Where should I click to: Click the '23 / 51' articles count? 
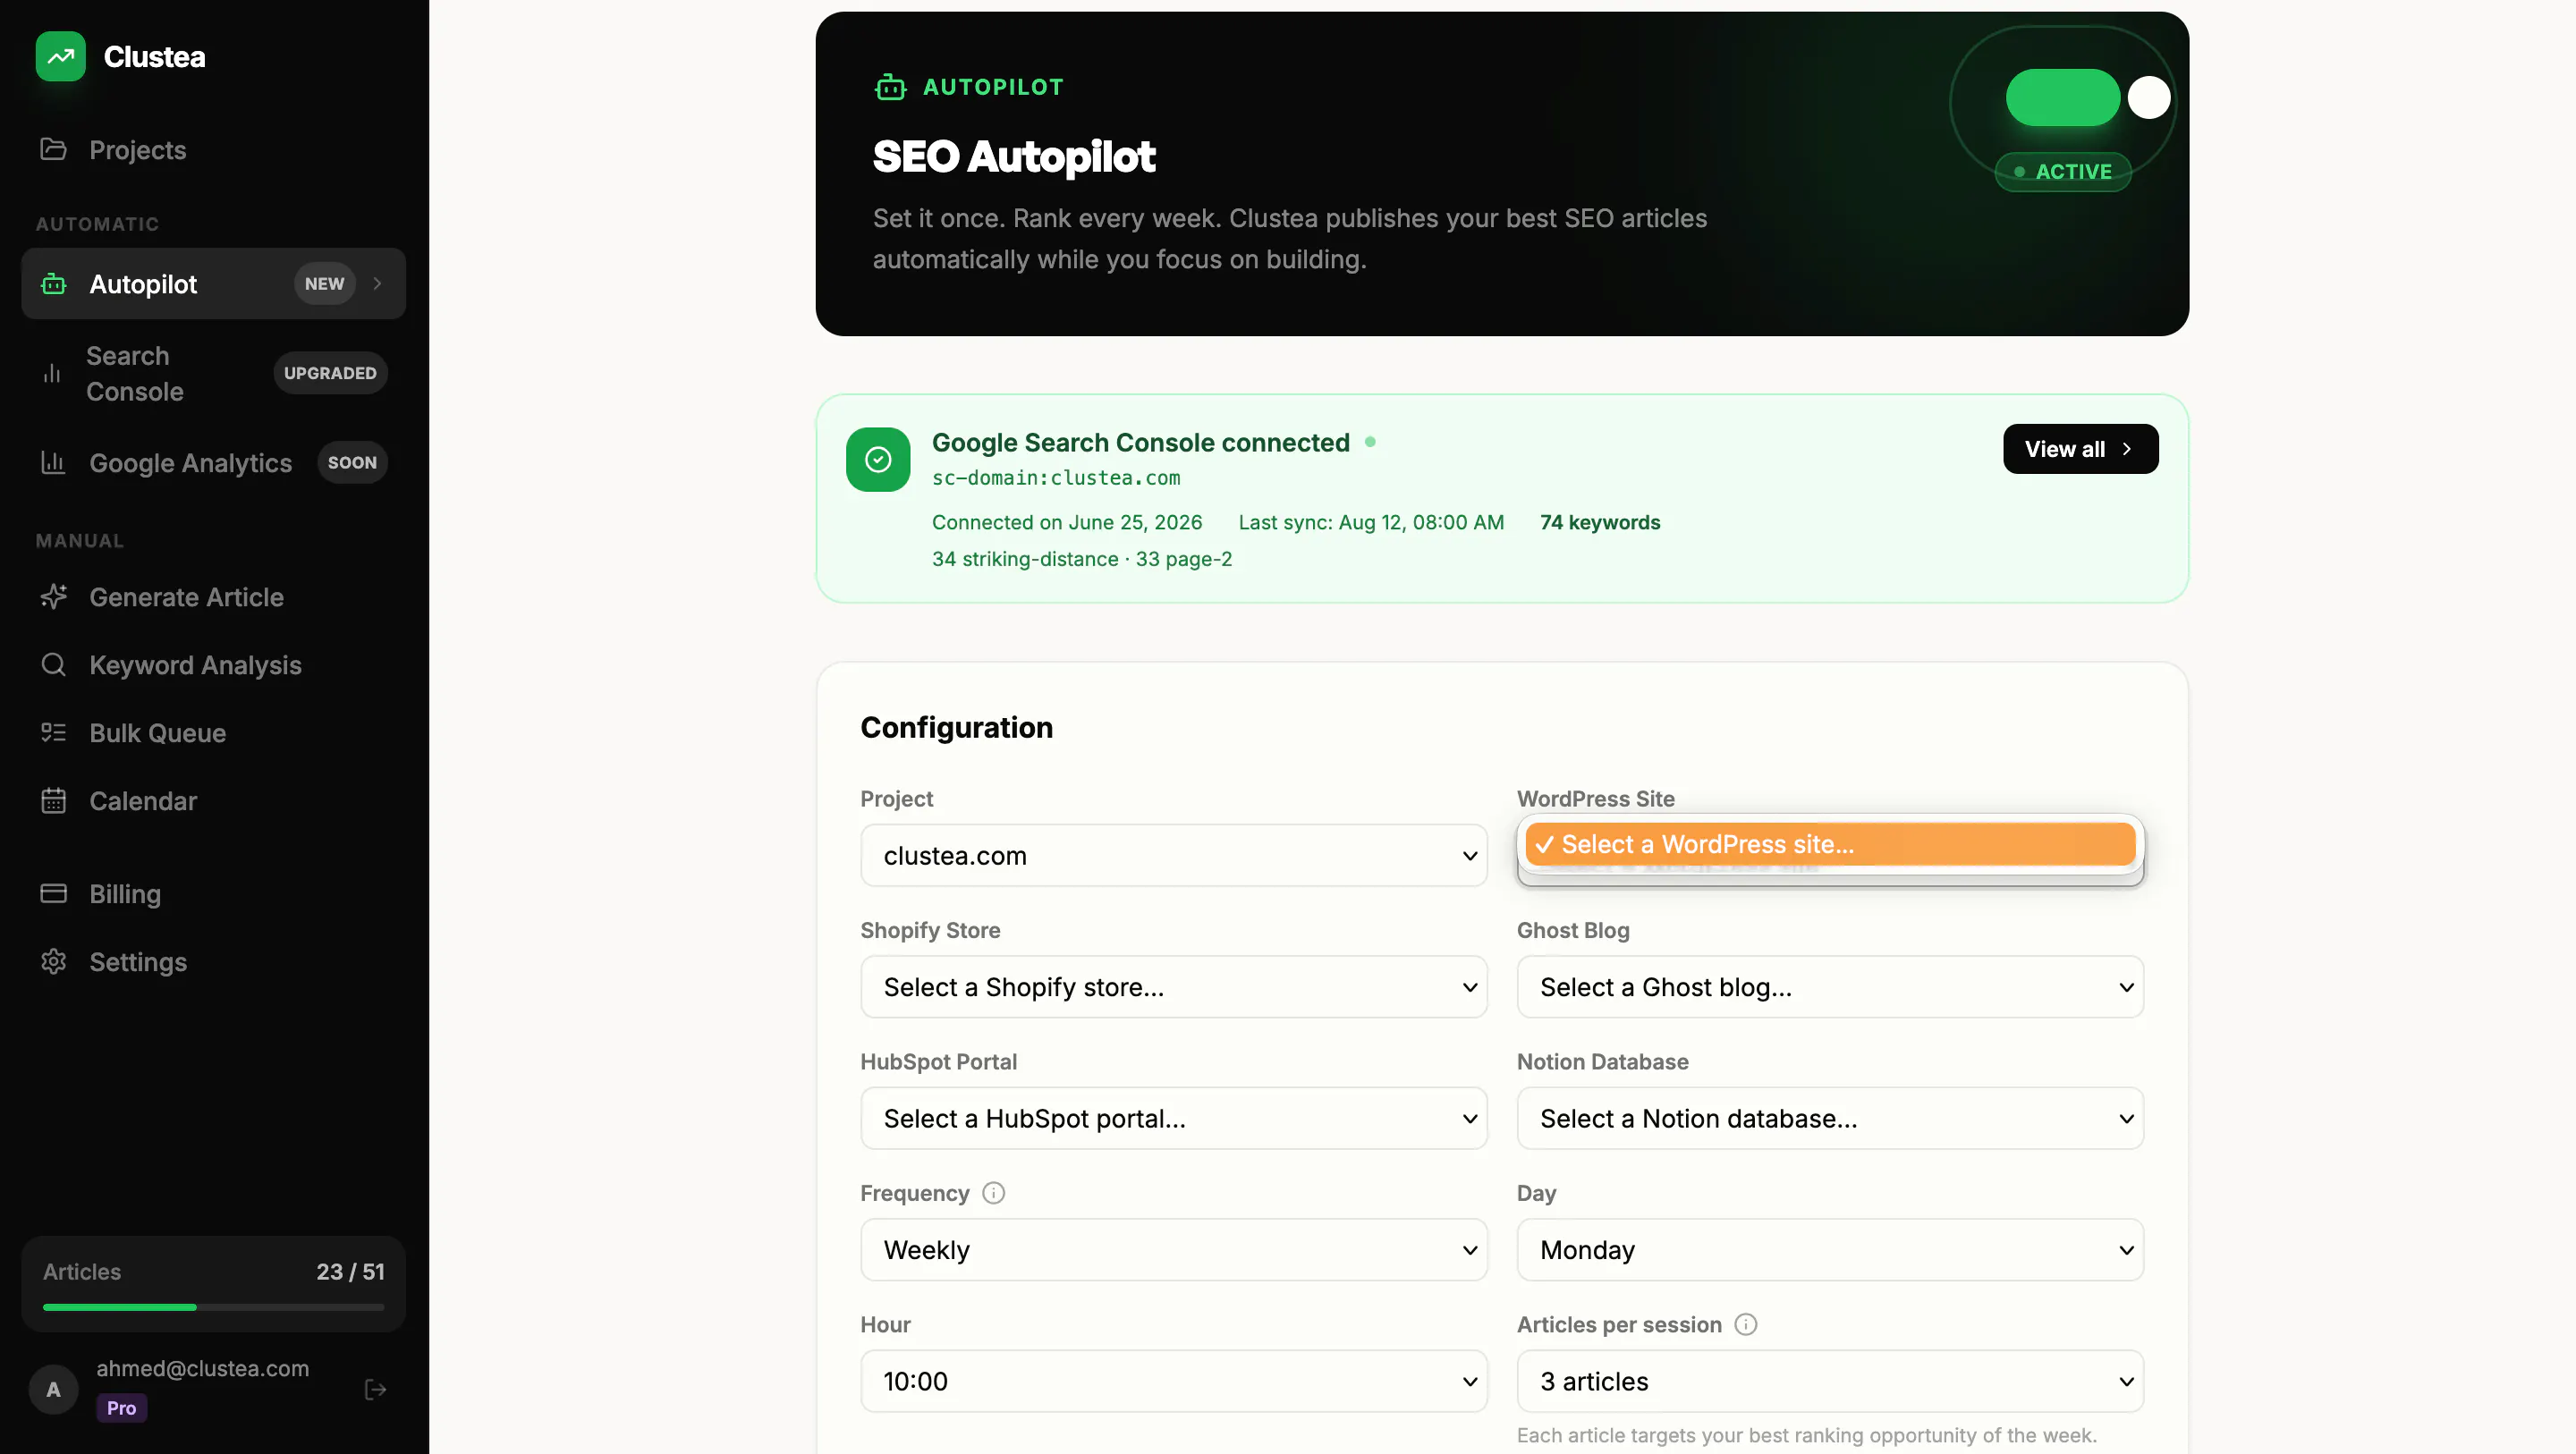(x=350, y=1272)
